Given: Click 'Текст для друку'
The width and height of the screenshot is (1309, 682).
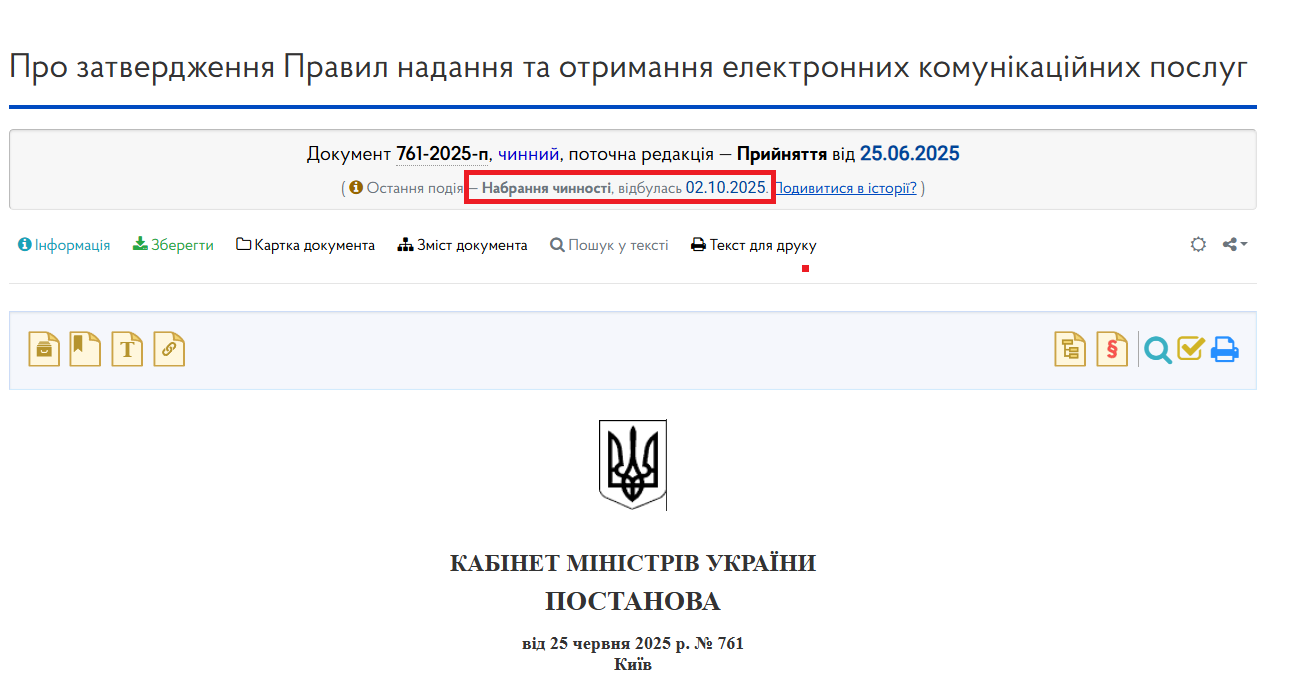Looking at the screenshot, I should tap(753, 243).
